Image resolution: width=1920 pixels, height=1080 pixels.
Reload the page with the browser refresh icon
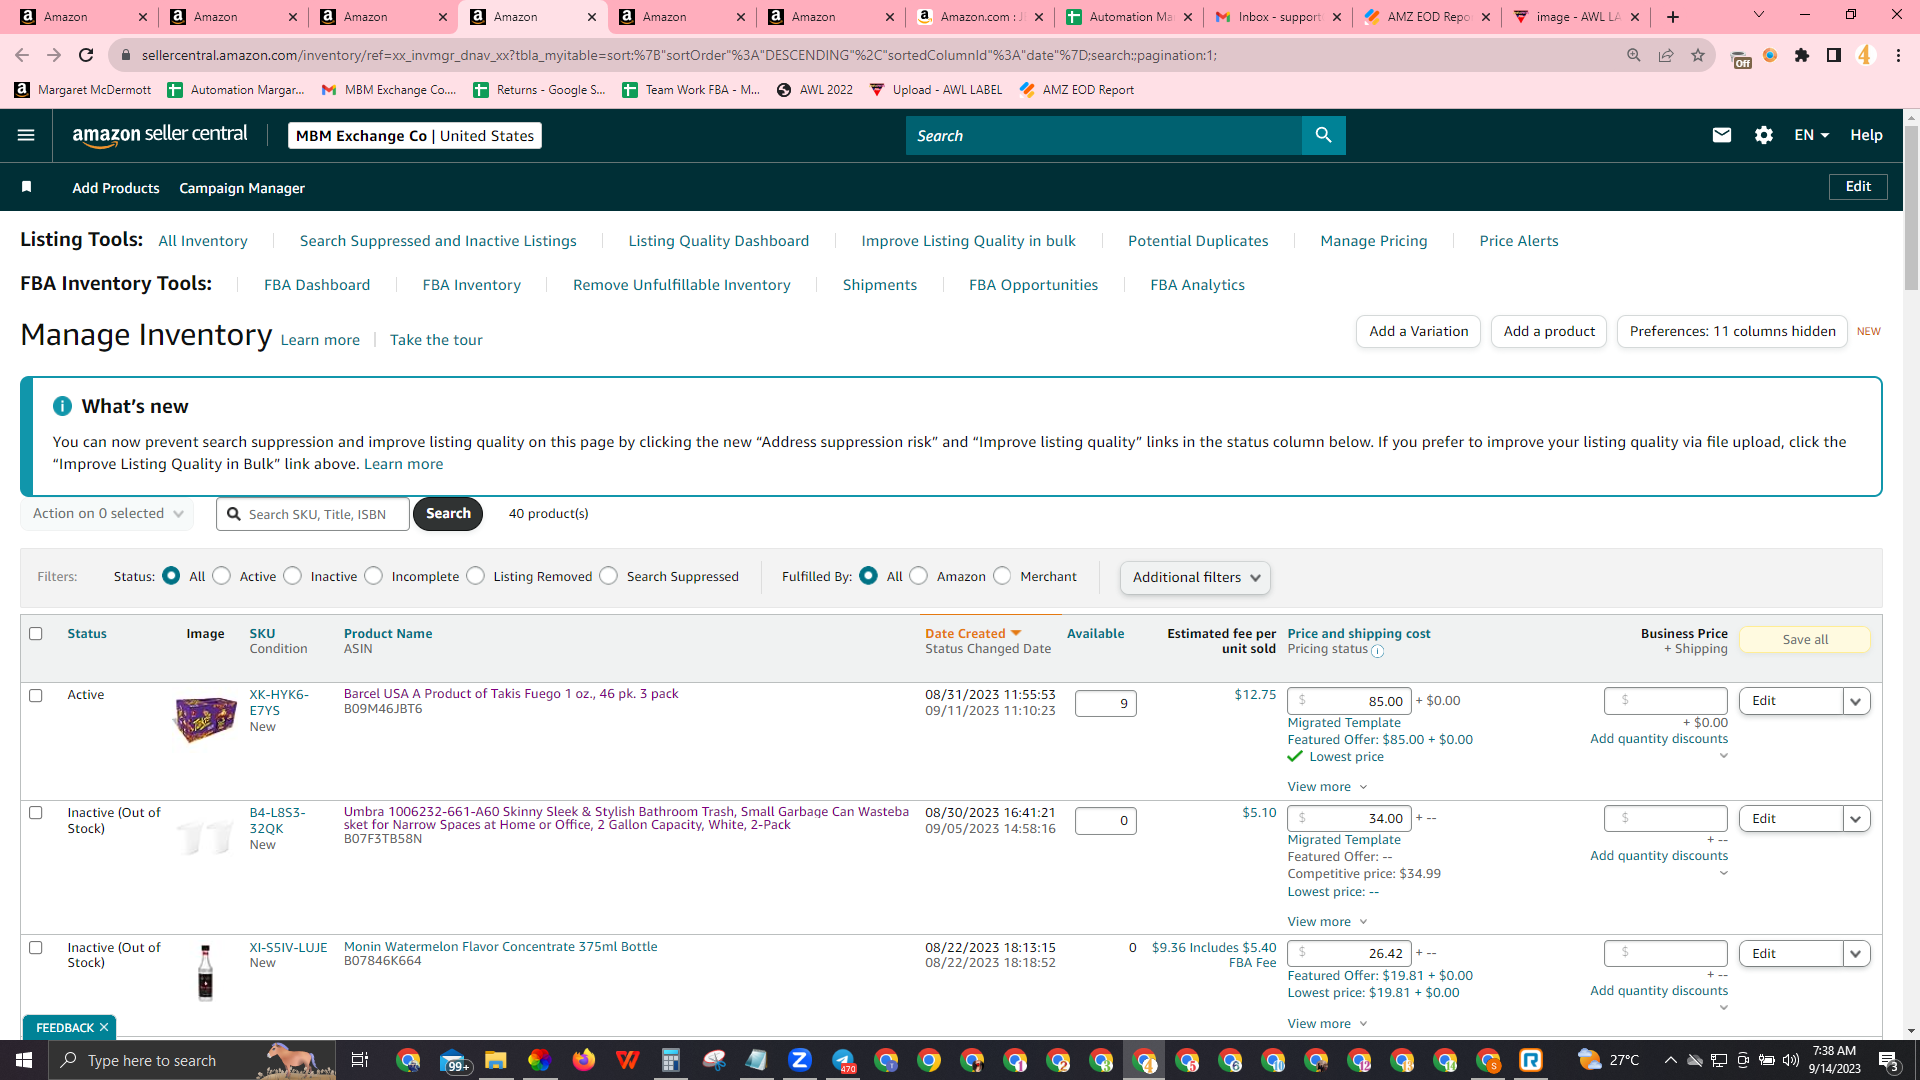click(x=86, y=55)
